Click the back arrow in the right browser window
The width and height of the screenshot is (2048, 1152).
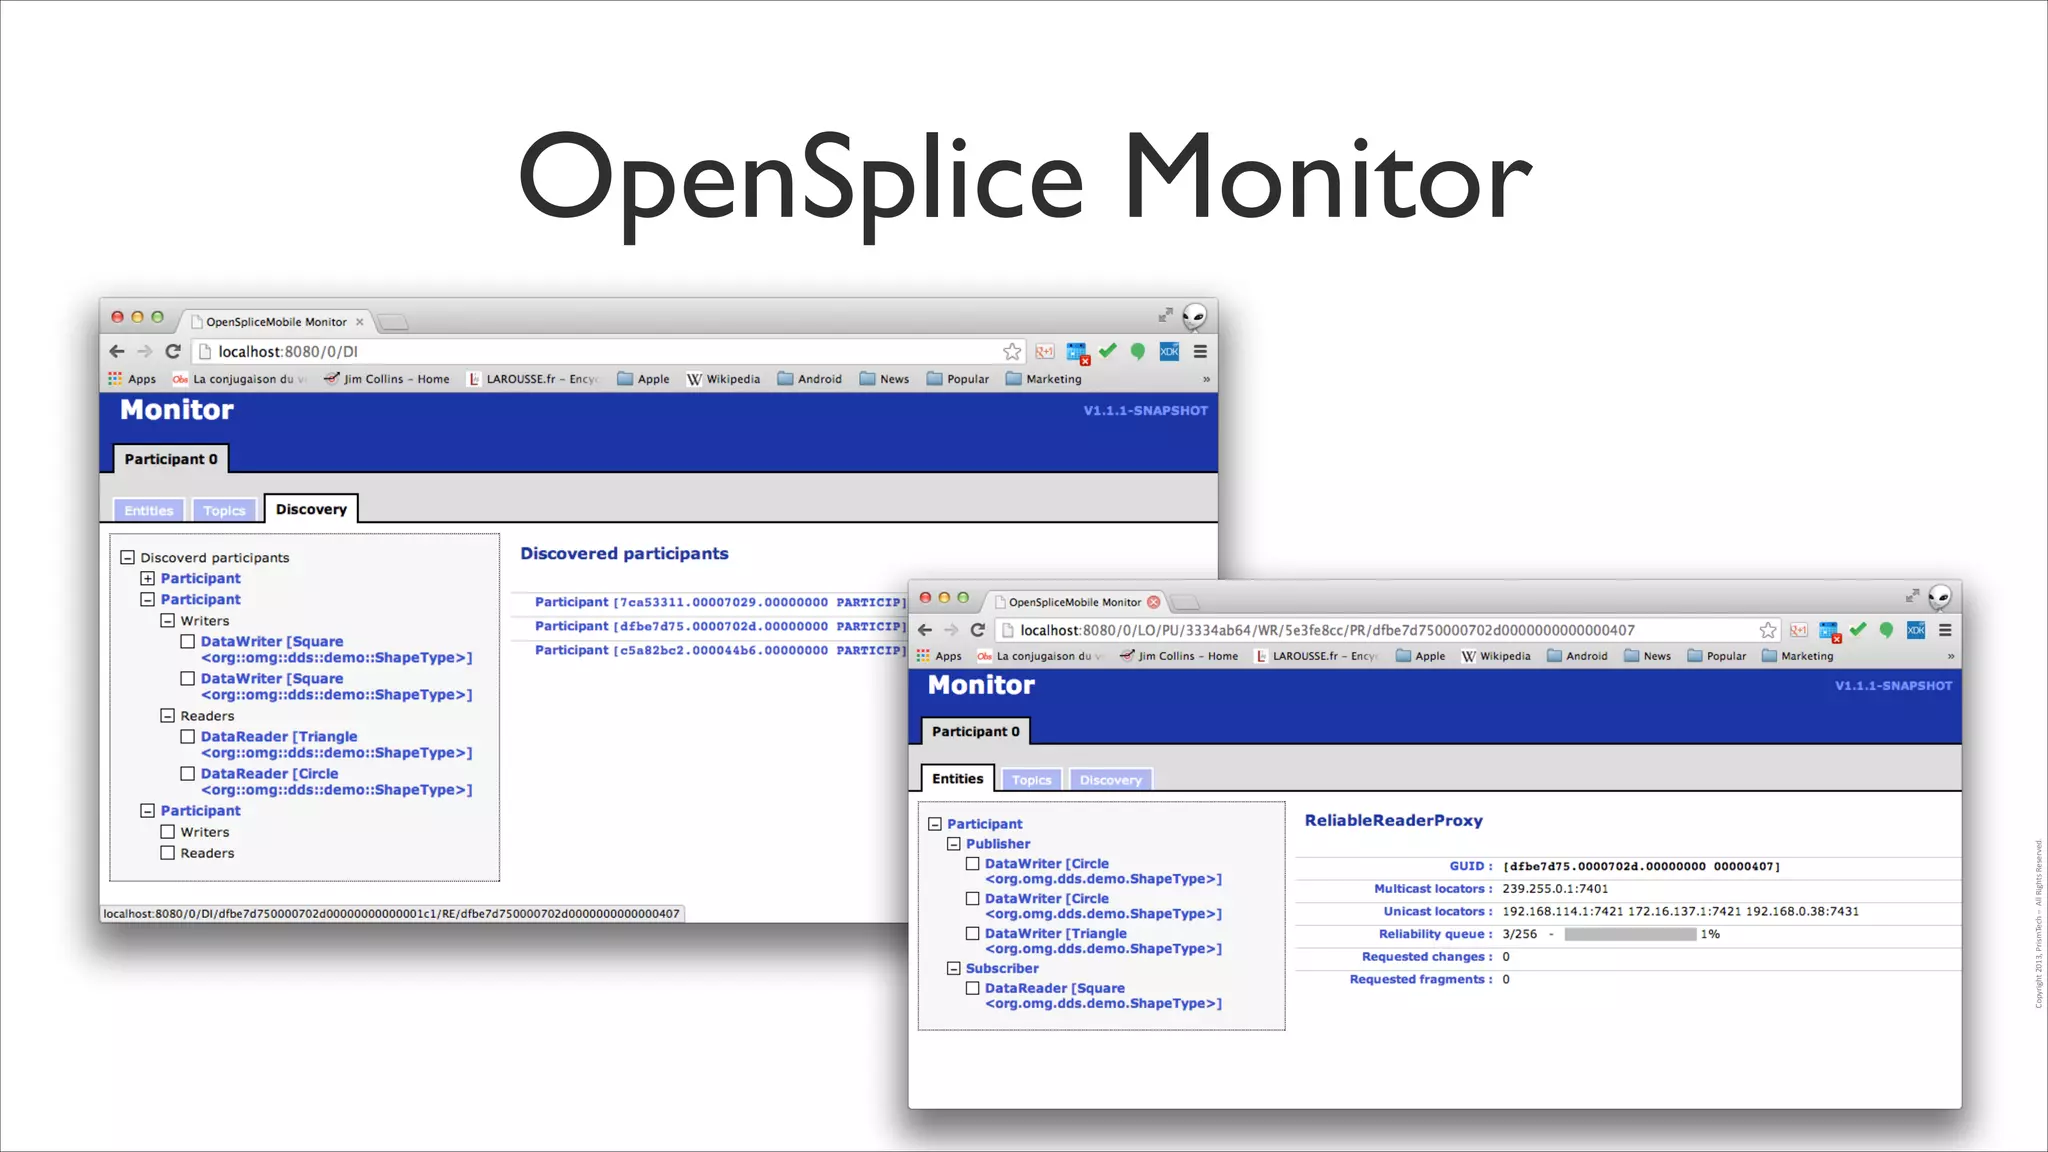tap(925, 630)
